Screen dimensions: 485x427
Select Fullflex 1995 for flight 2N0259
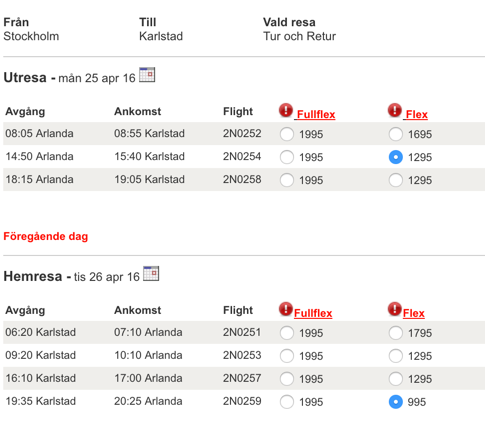287,402
